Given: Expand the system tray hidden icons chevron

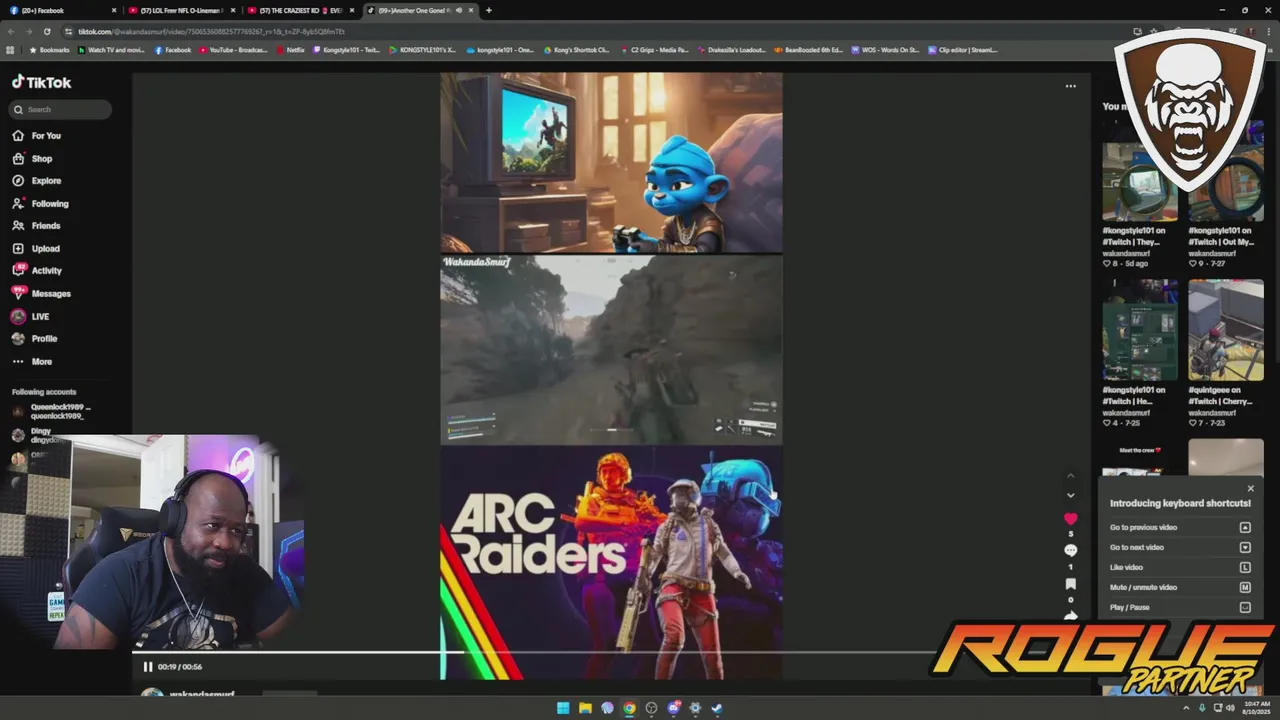Looking at the screenshot, I should (1187, 708).
